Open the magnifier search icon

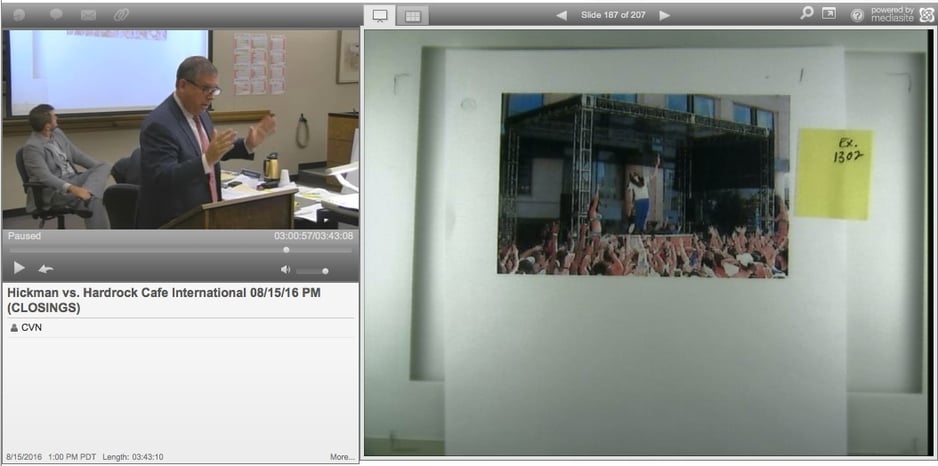point(806,14)
